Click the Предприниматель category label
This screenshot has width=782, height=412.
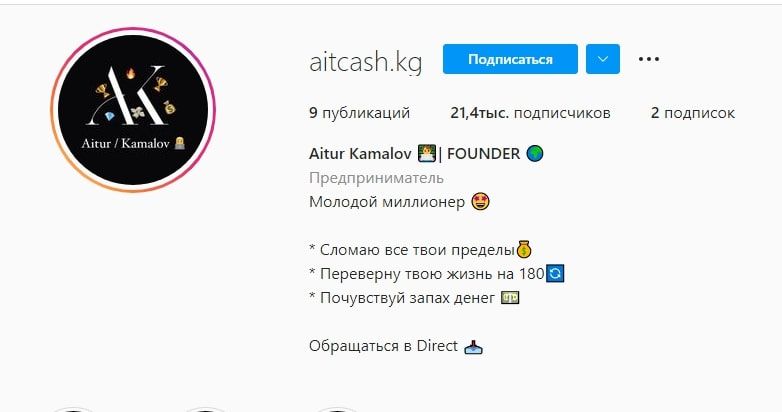376,178
